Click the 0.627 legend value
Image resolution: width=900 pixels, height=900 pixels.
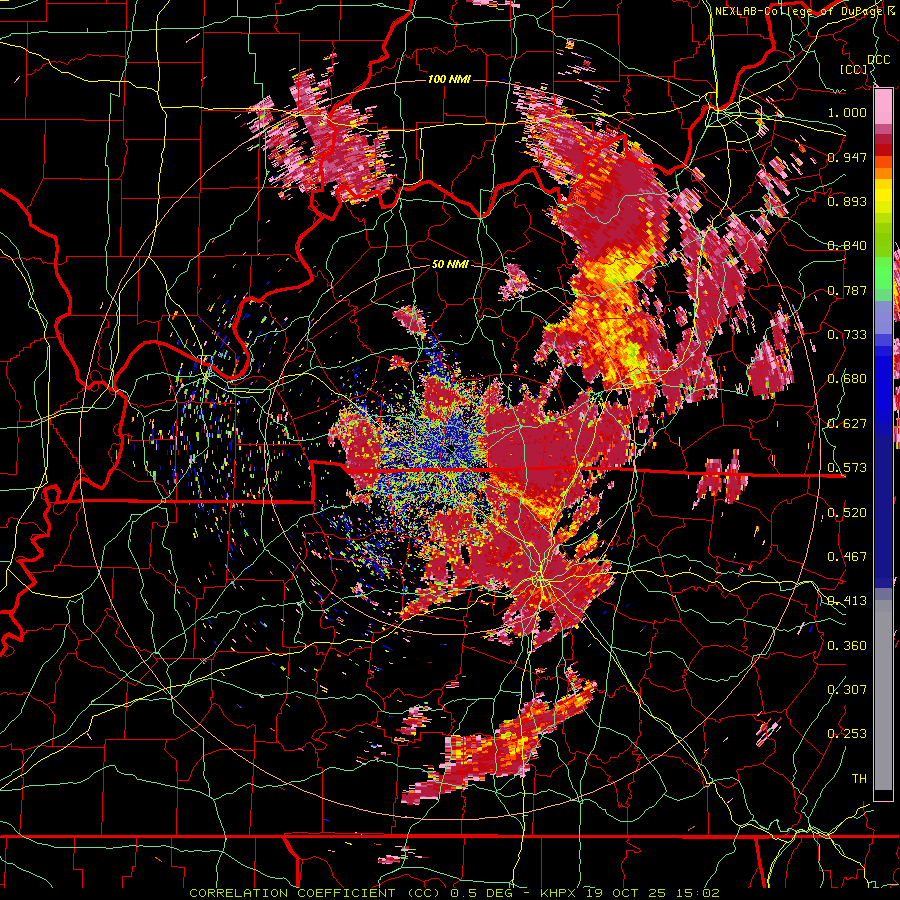click(847, 424)
